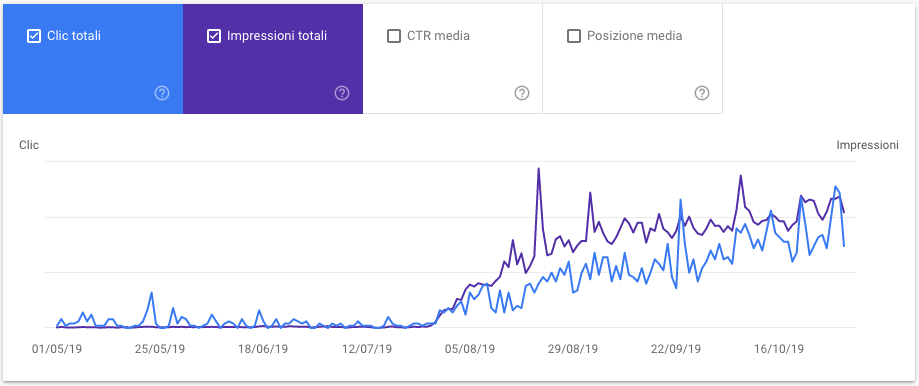This screenshot has width=919, height=386.
Task: Select the blue Clic totali card
Action: [x=93, y=59]
